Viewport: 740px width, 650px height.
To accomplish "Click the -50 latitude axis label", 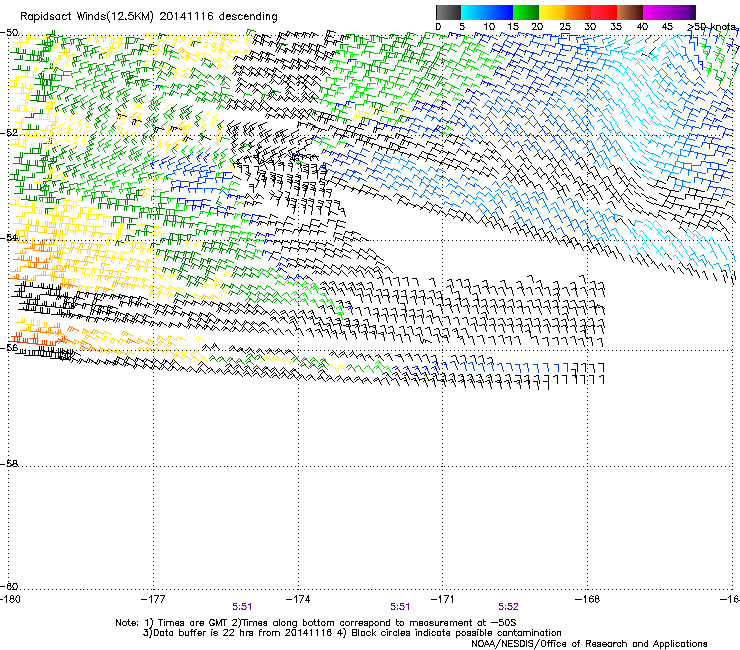I will [x=9, y=33].
